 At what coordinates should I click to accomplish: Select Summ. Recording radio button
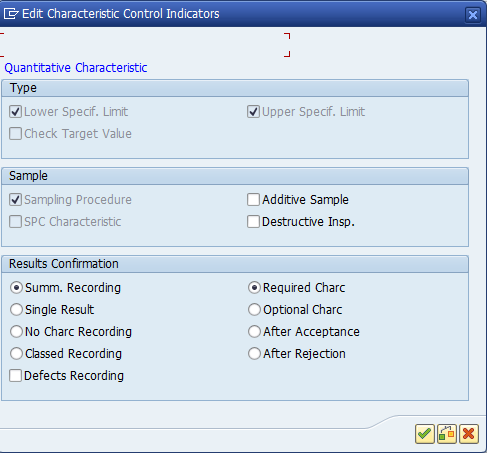16,288
